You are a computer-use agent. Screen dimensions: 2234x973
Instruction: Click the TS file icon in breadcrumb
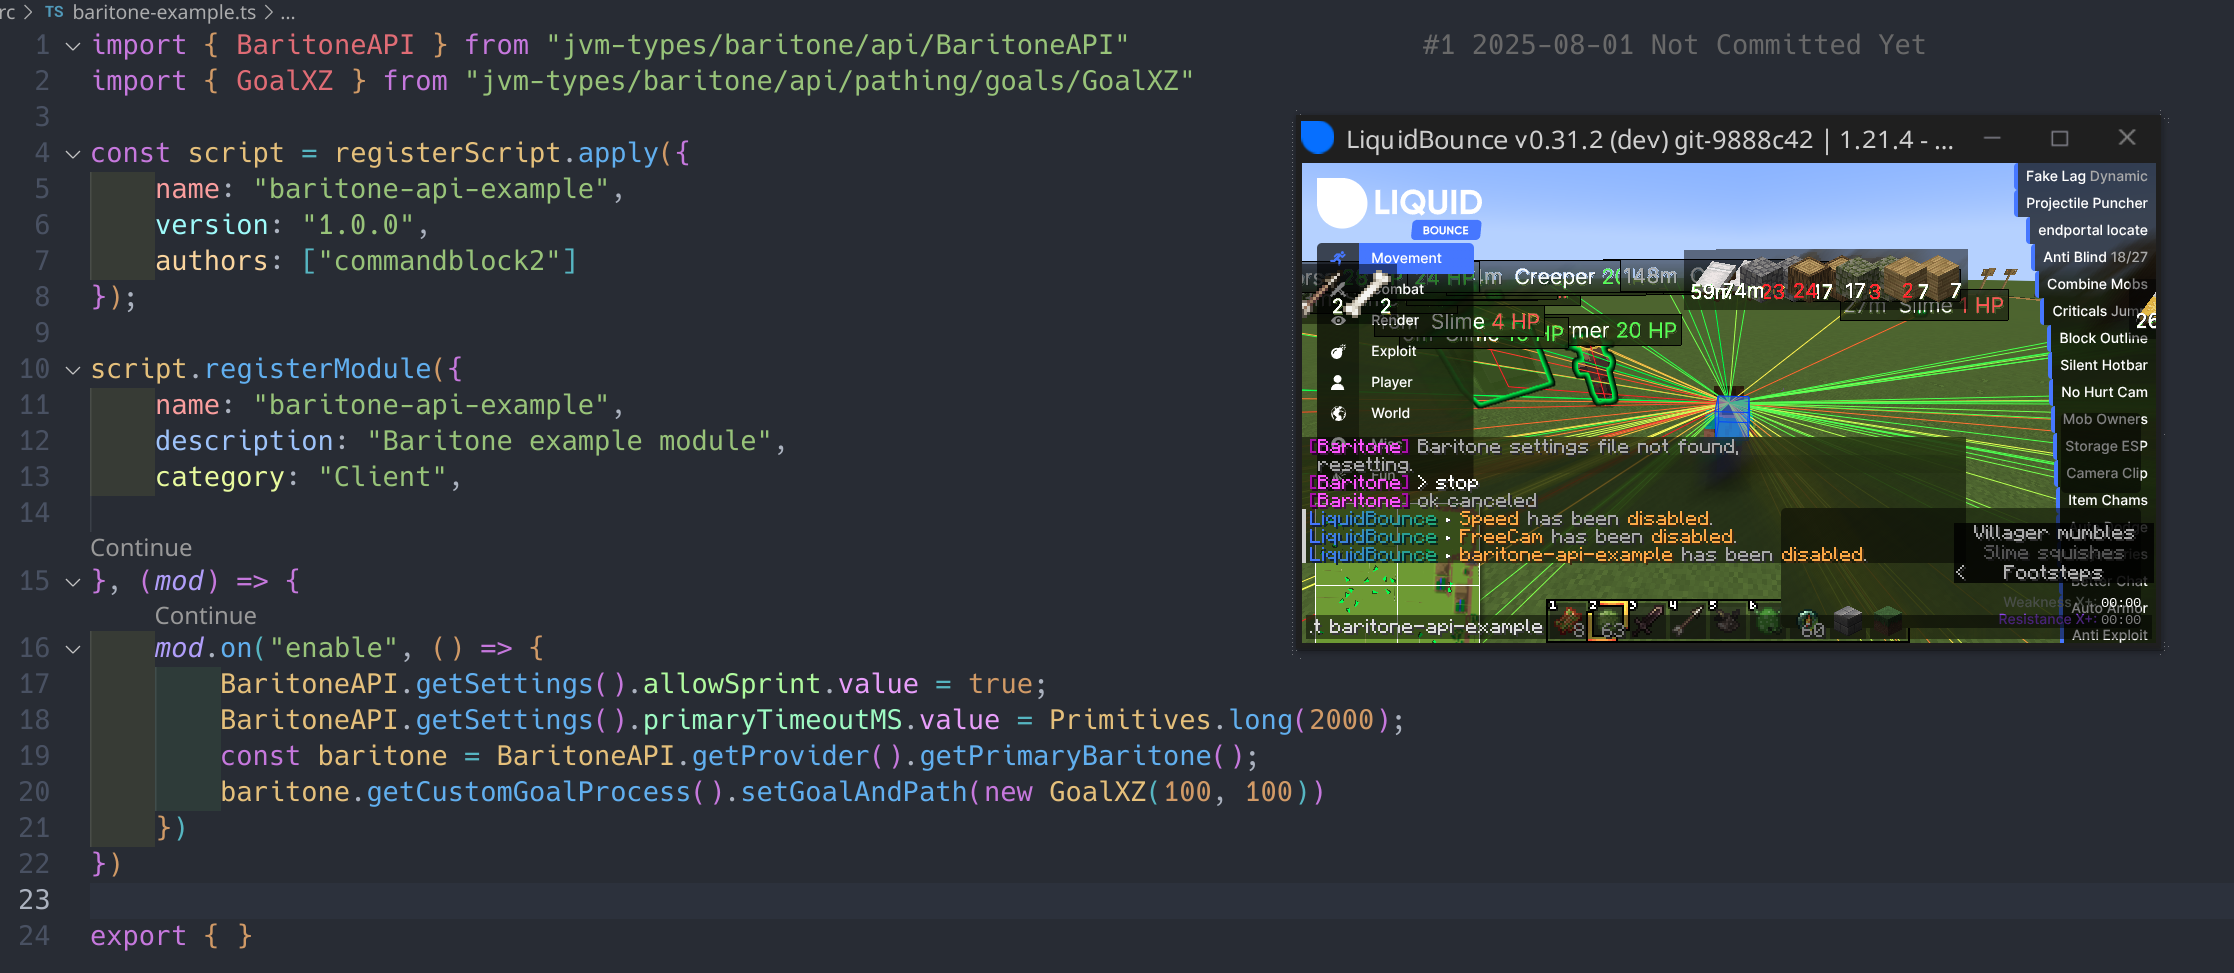click(x=54, y=12)
